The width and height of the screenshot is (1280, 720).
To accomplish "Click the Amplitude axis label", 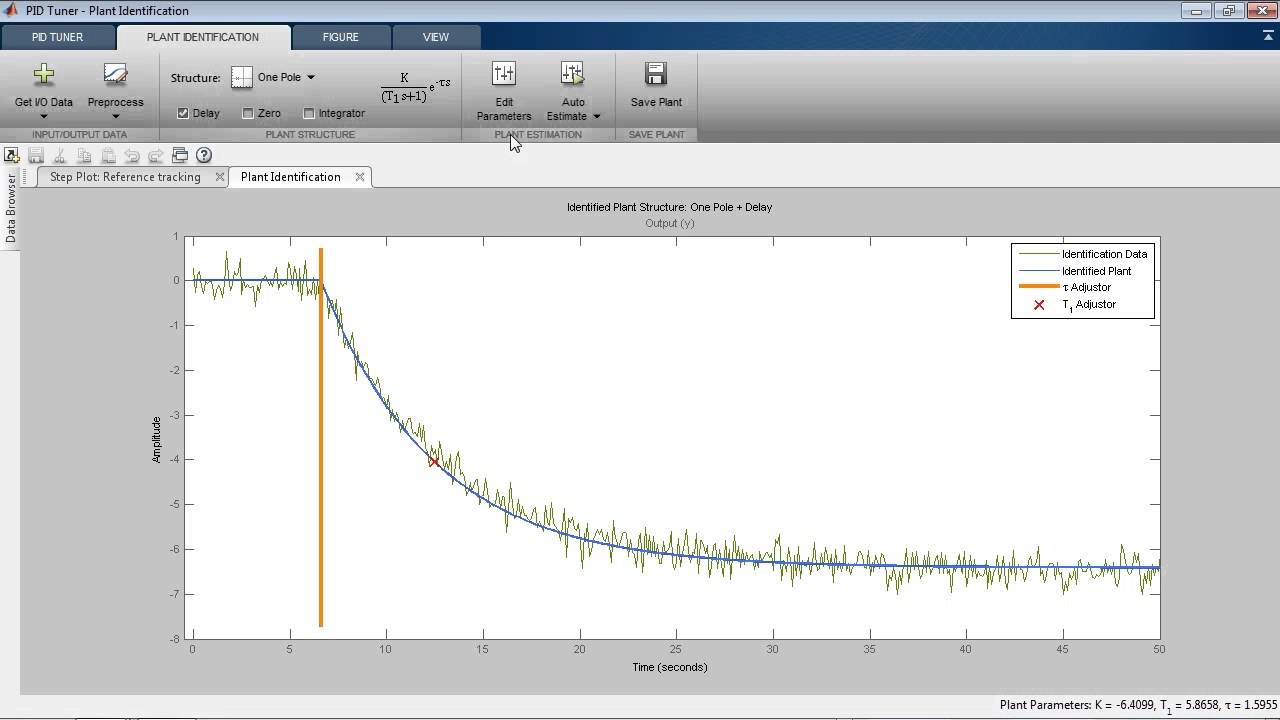I will click(x=156, y=439).
